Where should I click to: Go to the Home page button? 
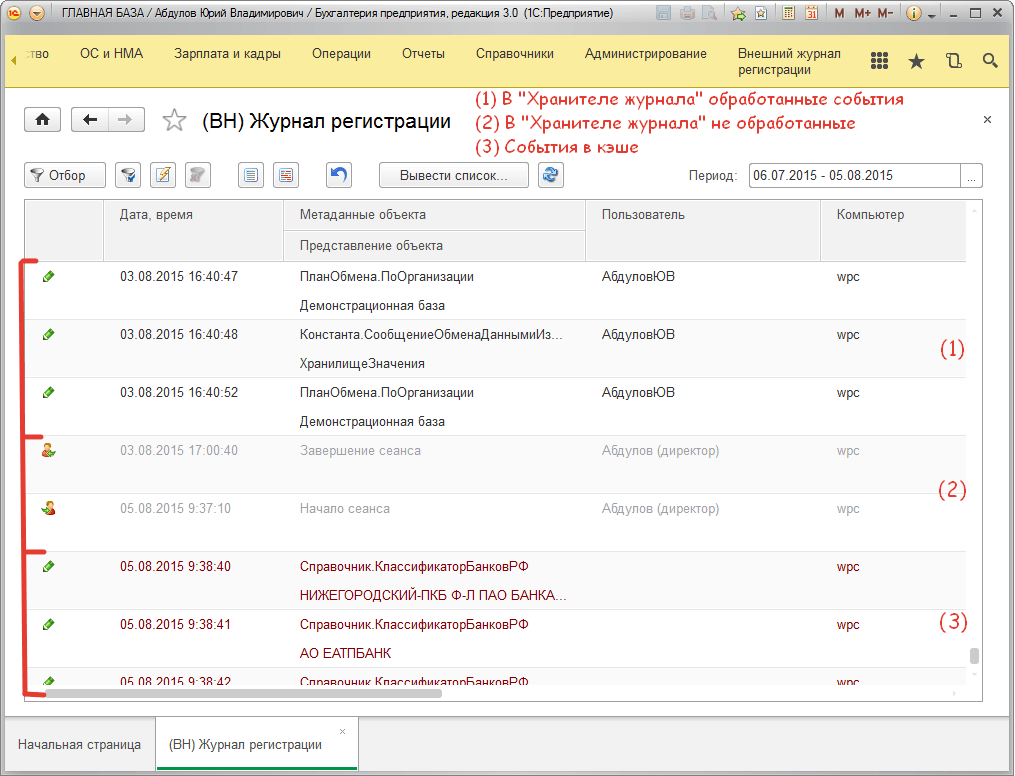coord(43,120)
